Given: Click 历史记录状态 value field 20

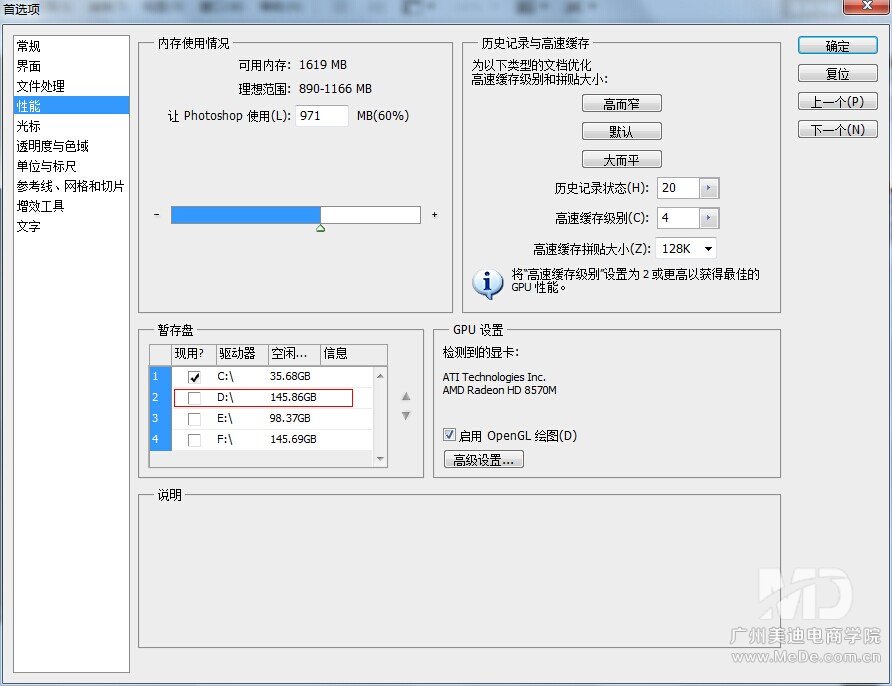Looking at the screenshot, I should click(678, 188).
